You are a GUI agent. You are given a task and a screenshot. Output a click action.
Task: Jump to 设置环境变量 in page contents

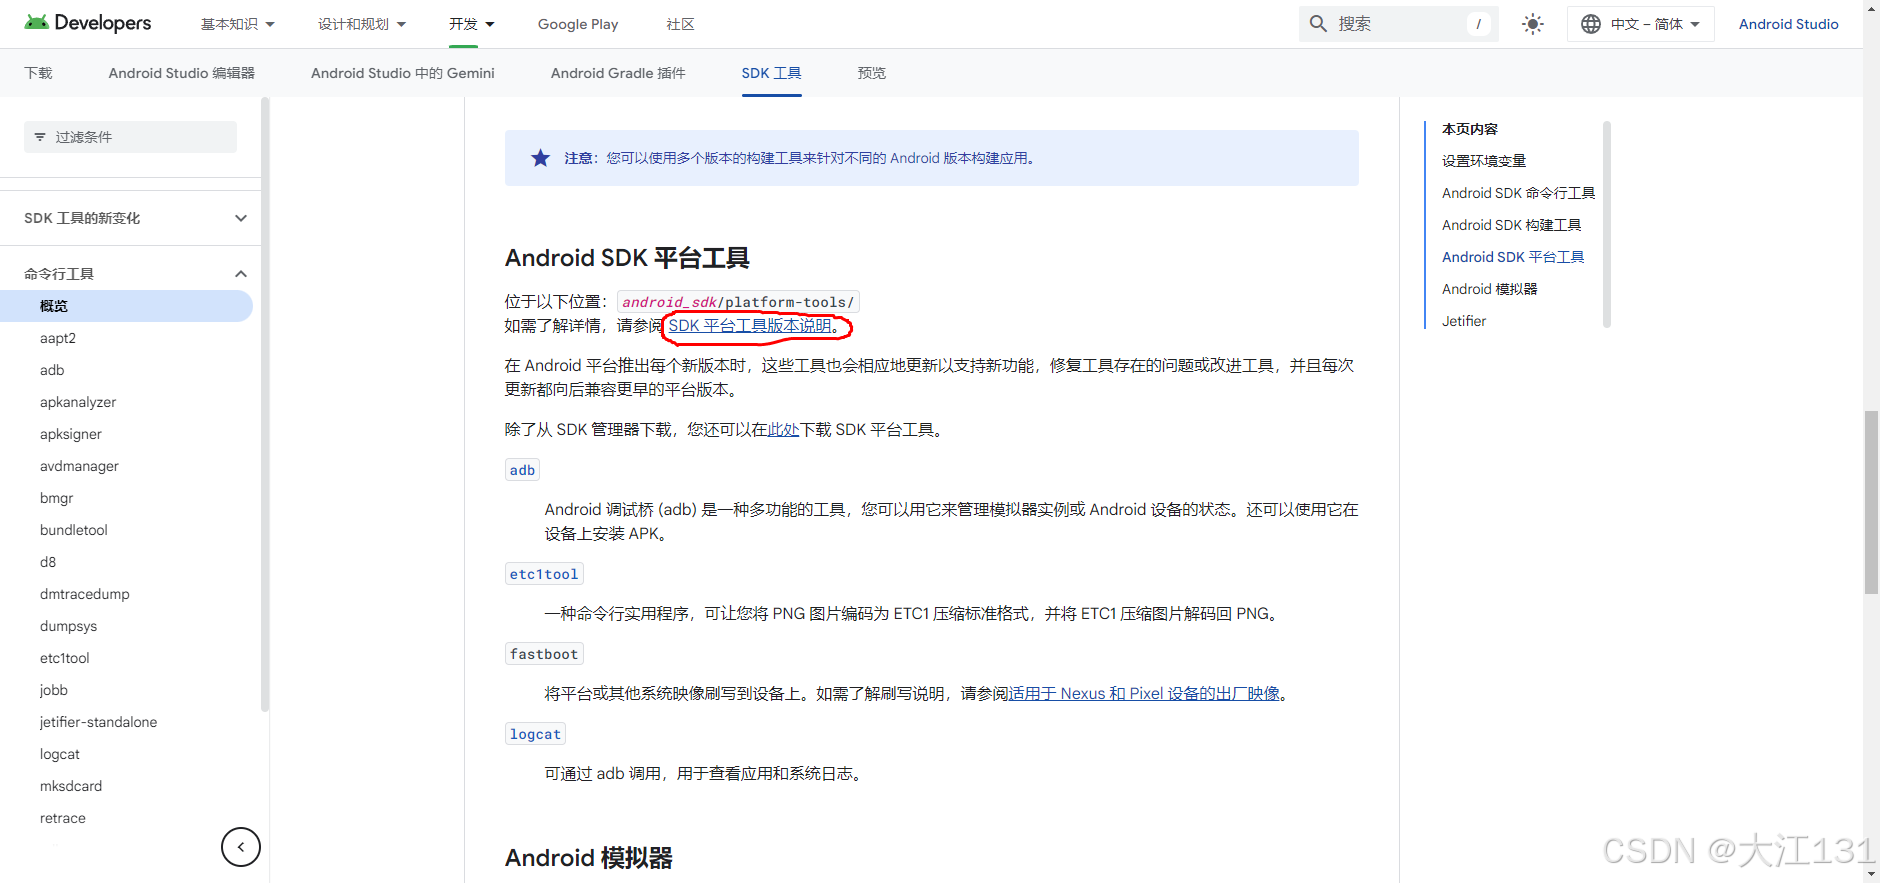click(x=1484, y=161)
